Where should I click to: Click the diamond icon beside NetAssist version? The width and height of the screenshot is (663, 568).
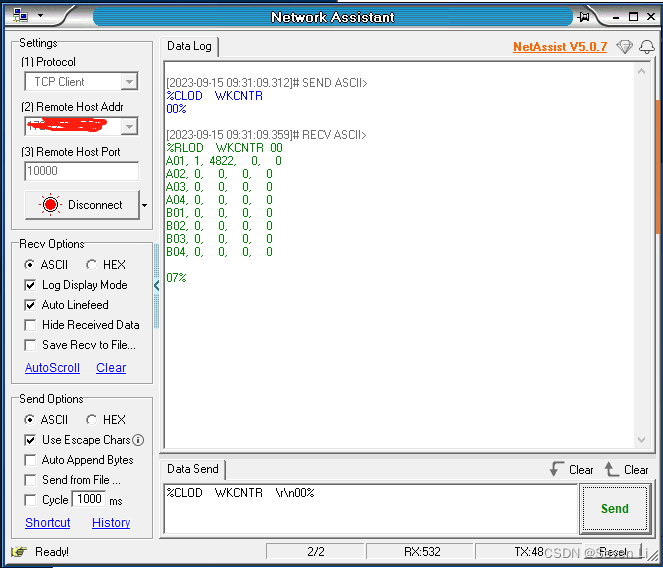click(624, 47)
